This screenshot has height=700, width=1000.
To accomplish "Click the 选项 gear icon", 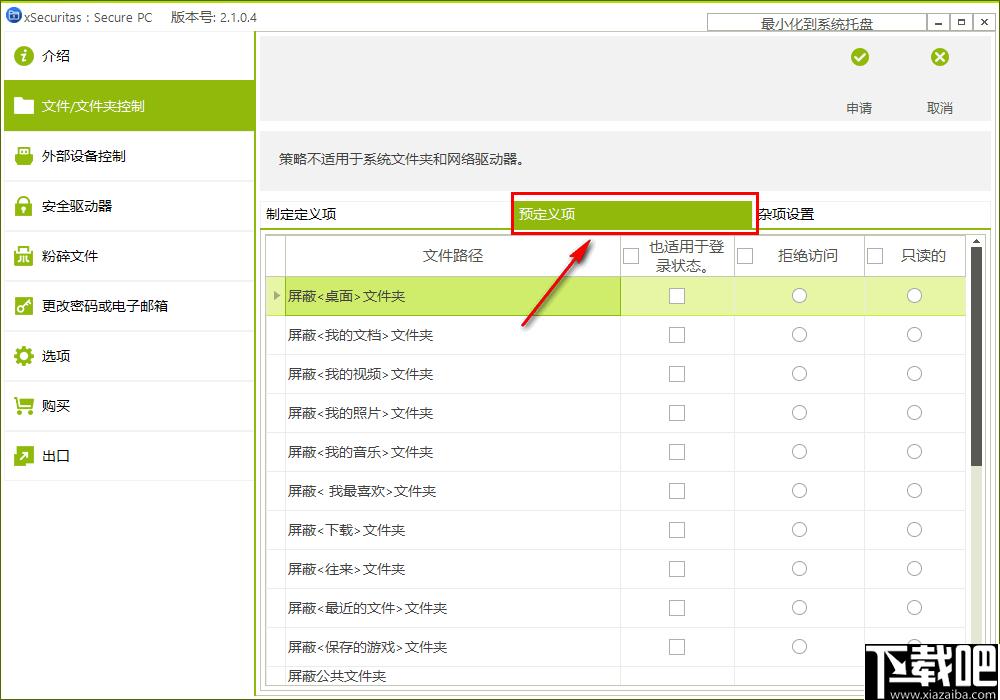I will pos(24,356).
